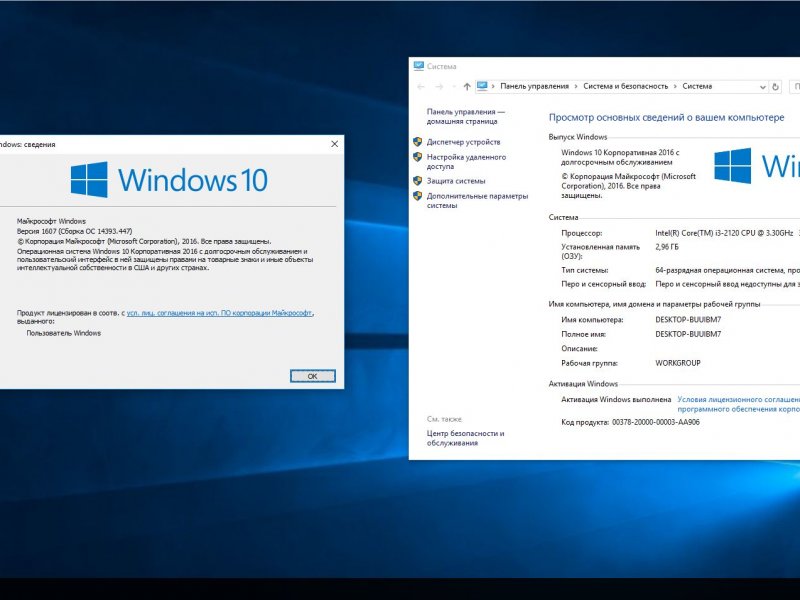Click the heading Просмотр основных сведений о вашем компьютере
Image resolution: width=800 pixels, height=600 pixels.
click(666, 117)
